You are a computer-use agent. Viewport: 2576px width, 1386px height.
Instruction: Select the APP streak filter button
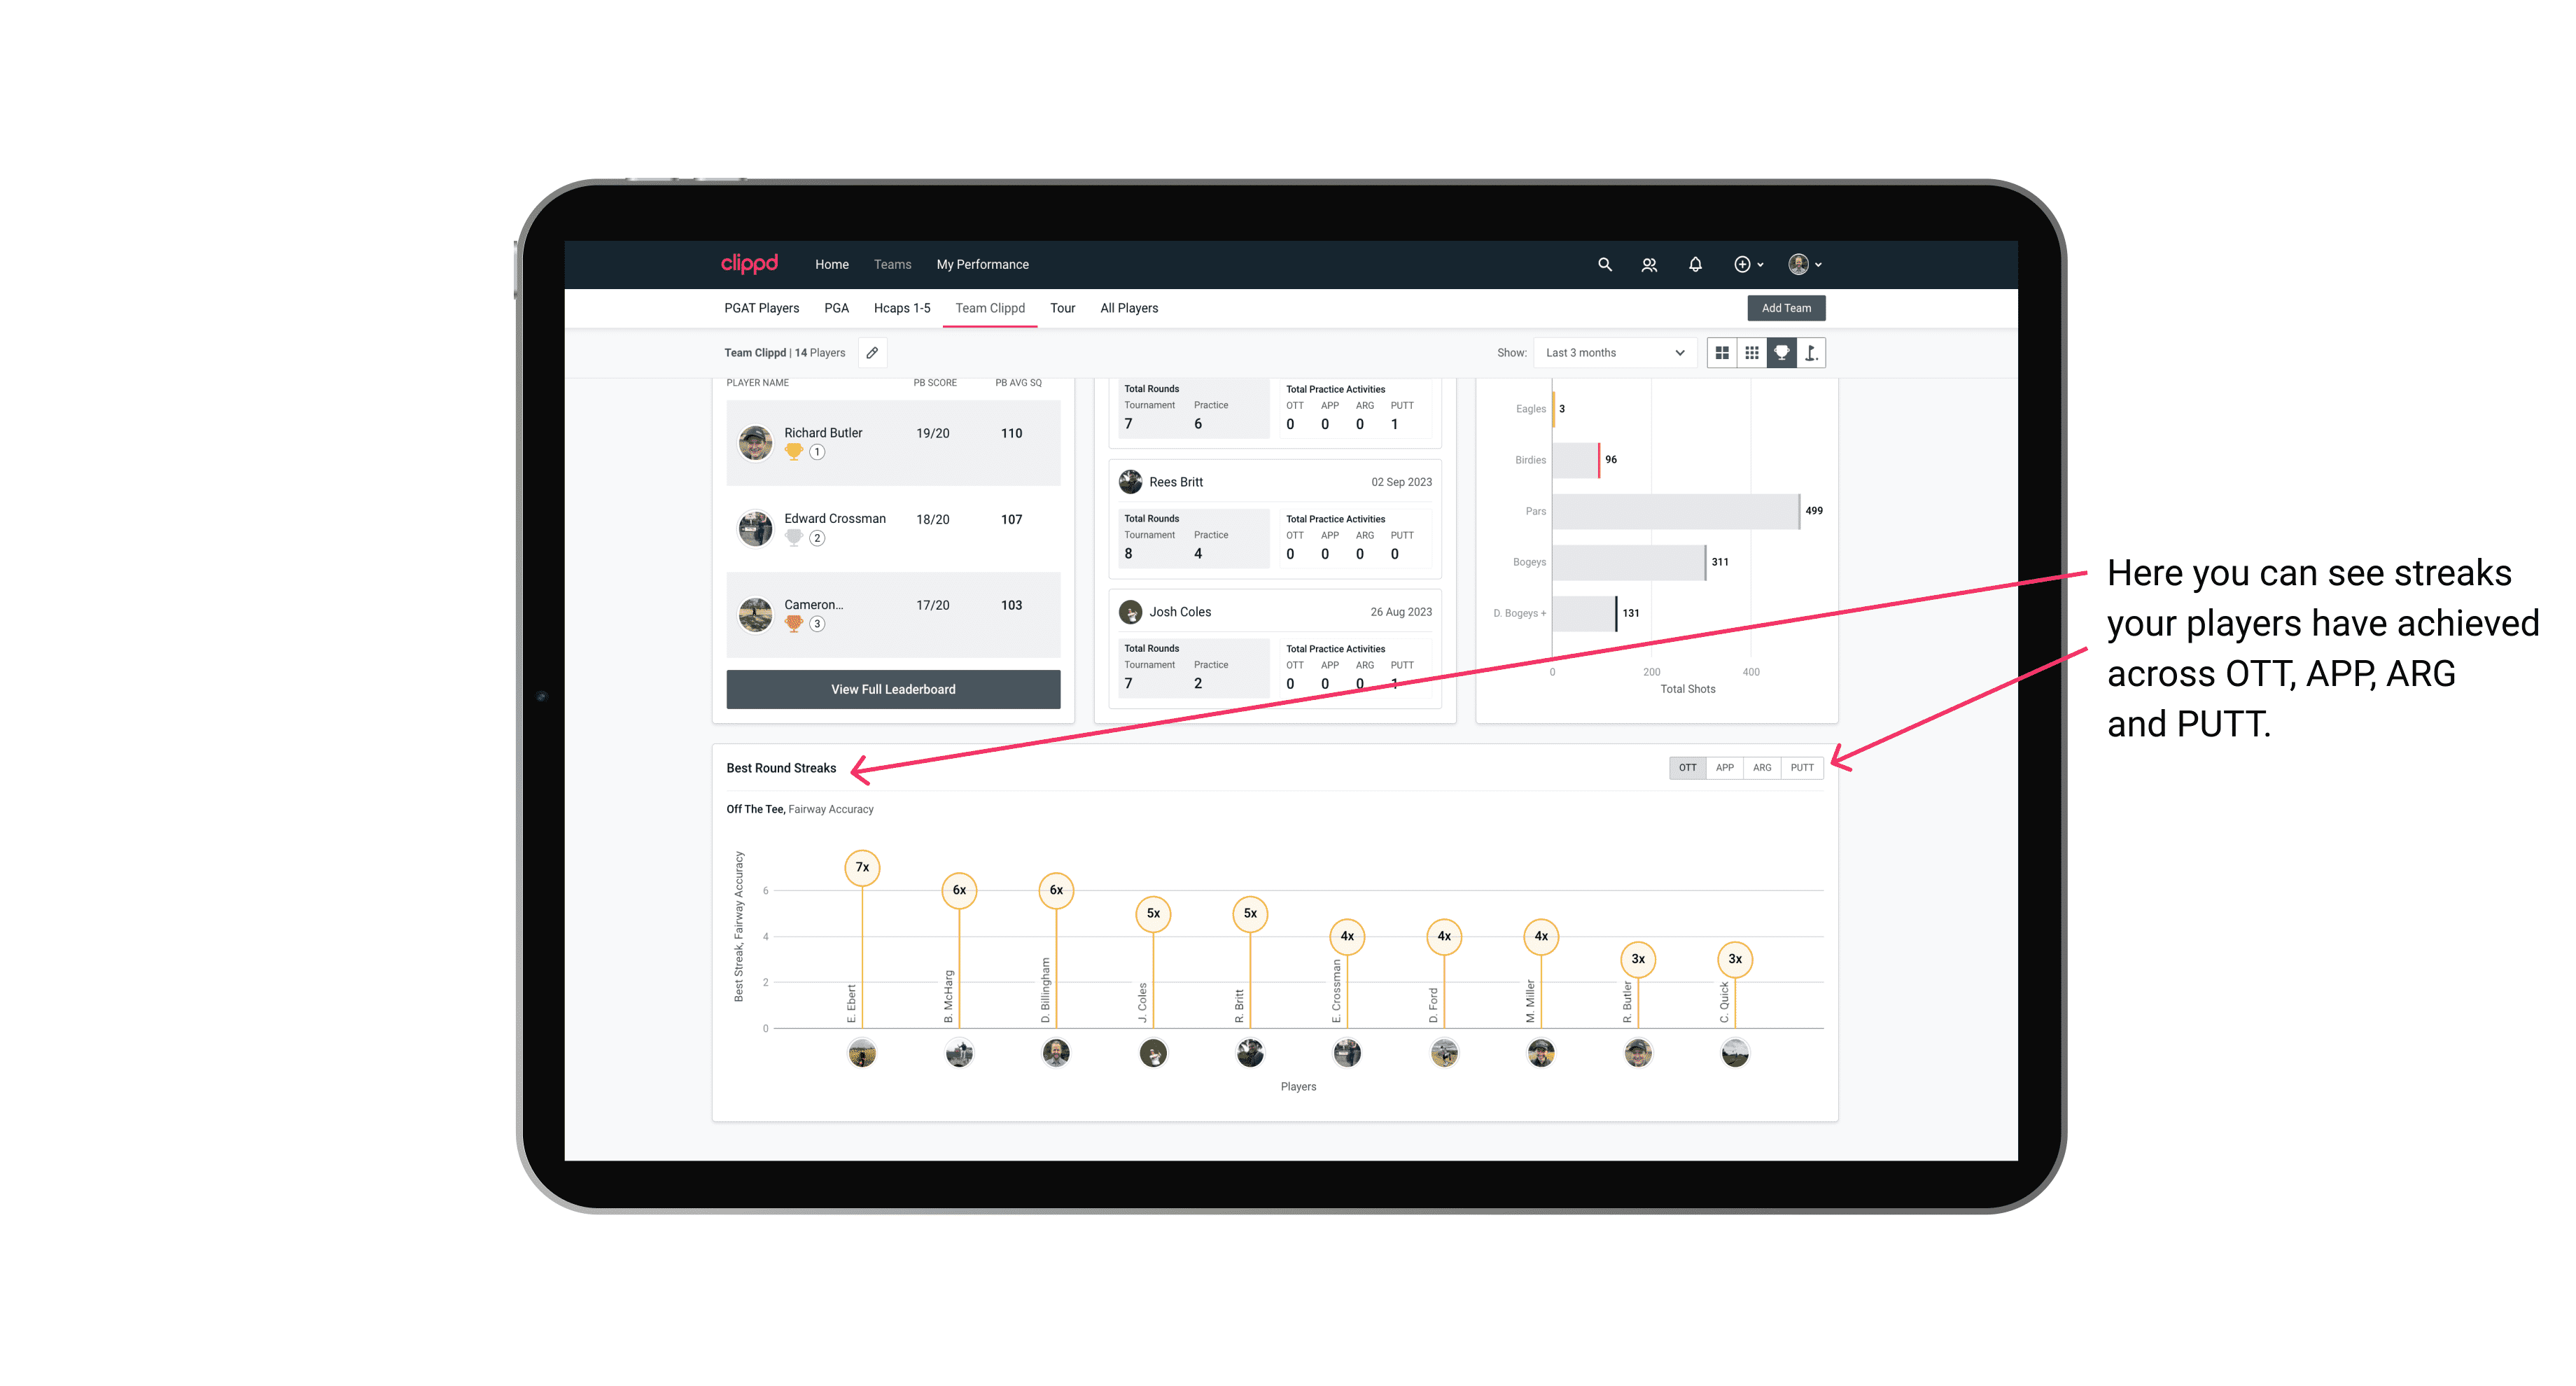1723,766
